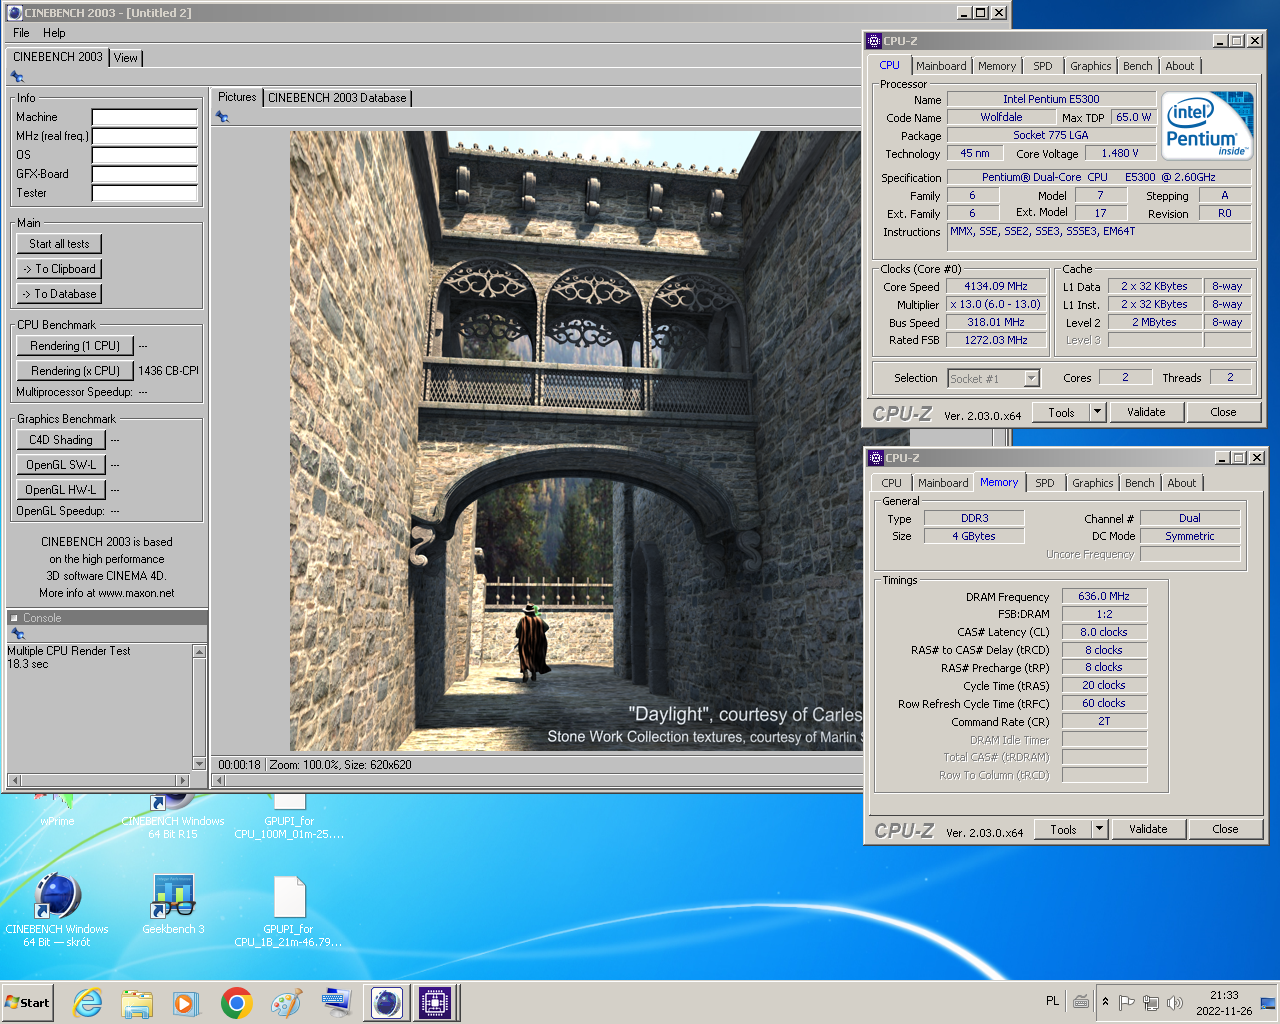The width and height of the screenshot is (1280, 1024).
Task: Open Internet Explorer from the taskbar
Action: tap(88, 1002)
